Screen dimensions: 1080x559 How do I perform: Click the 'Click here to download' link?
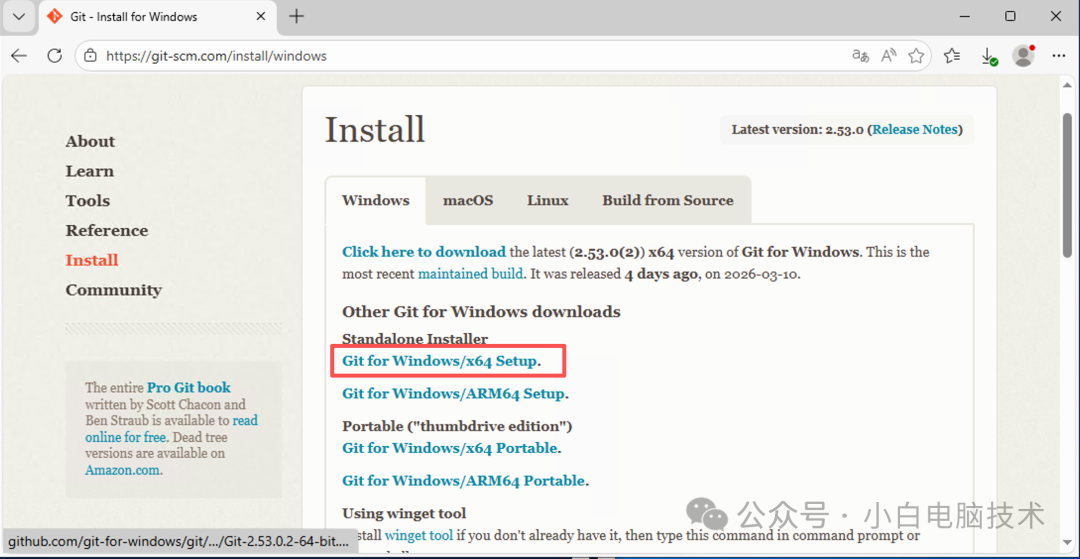[x=424, y=252]
